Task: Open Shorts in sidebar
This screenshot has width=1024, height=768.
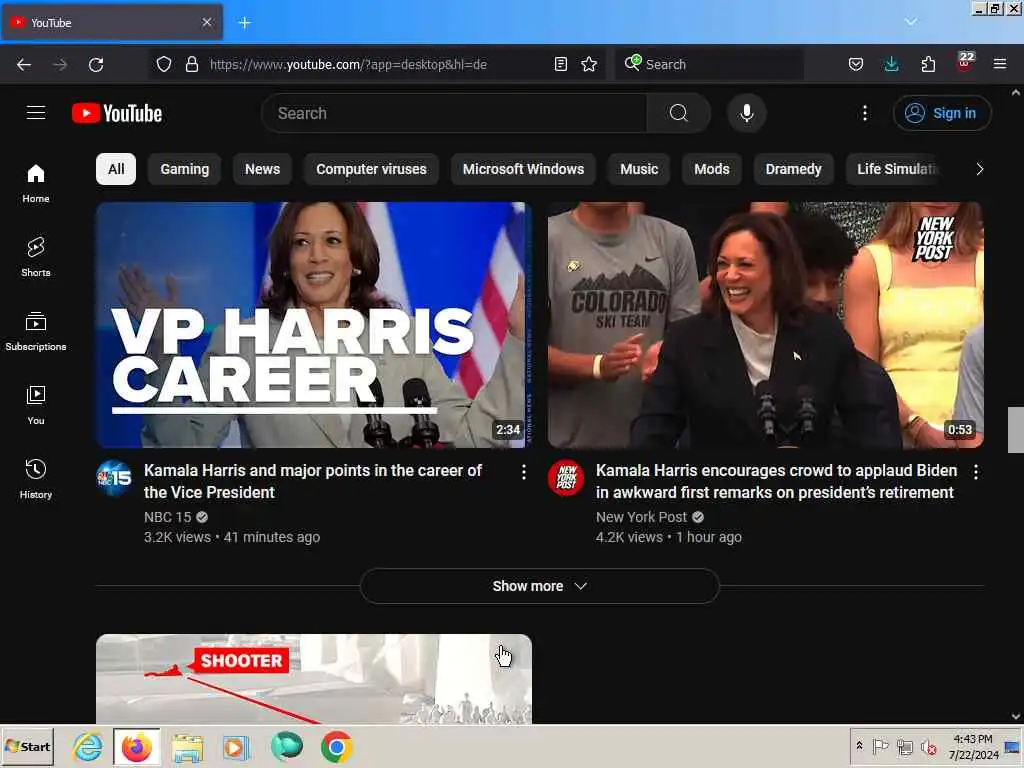Action: [36, 257]
